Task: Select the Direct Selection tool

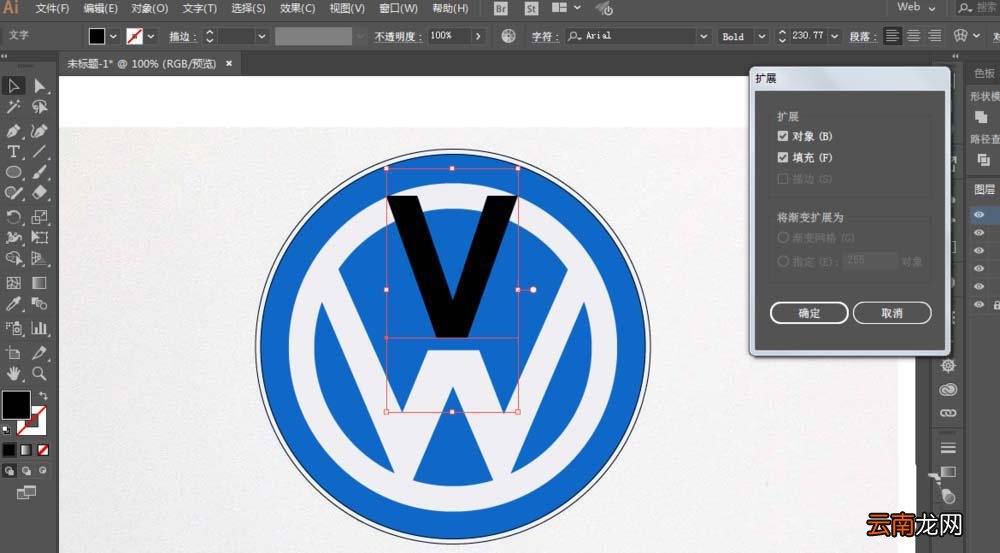Action: tap(40, 85)
